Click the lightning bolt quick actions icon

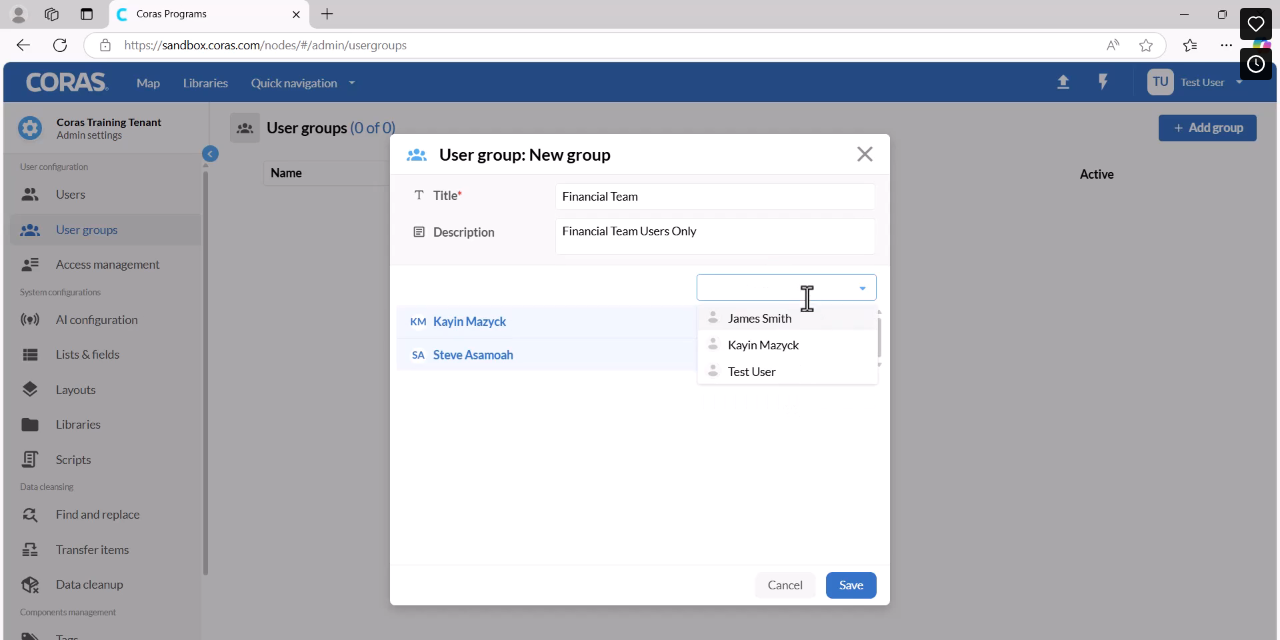pos(1103,82)
